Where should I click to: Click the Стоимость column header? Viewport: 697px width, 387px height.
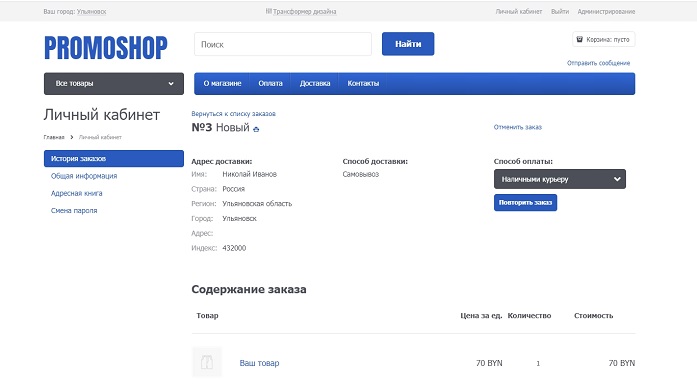click(593, 315)
